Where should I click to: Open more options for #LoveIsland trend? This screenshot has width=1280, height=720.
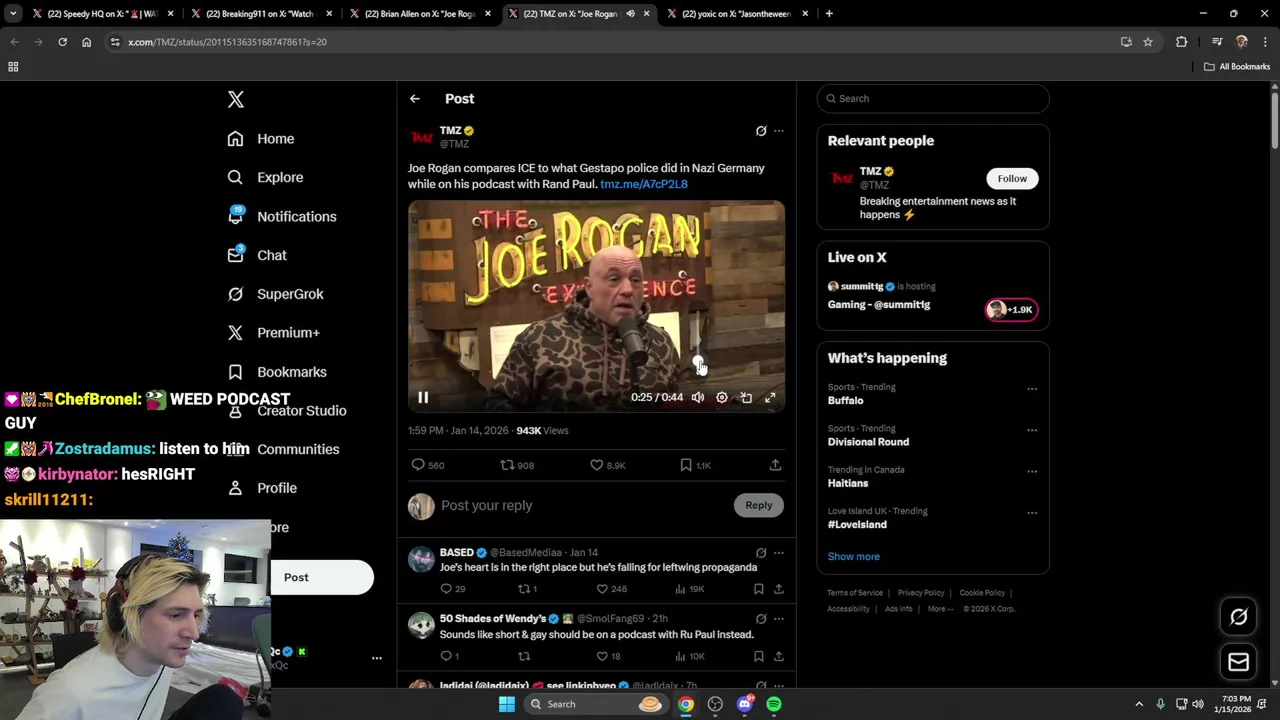(1032, 513)
